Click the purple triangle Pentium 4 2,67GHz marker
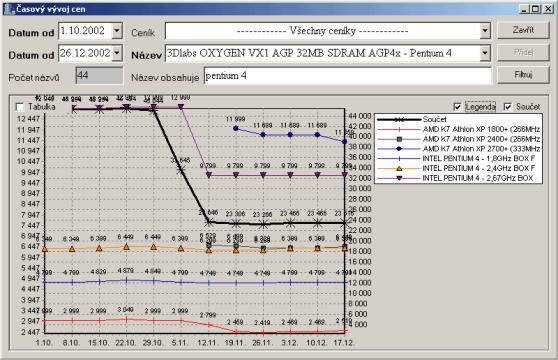 (399, 178)
